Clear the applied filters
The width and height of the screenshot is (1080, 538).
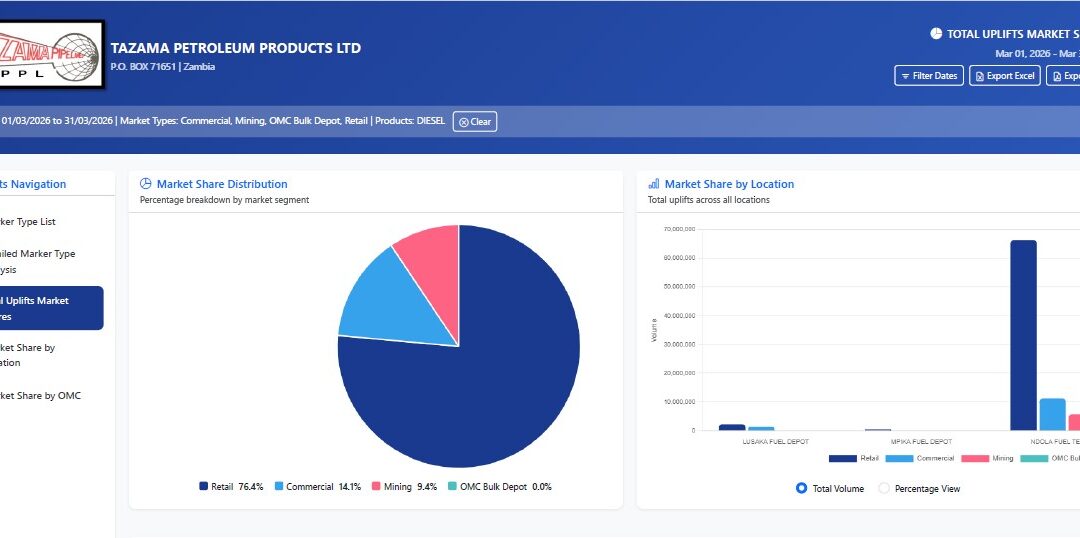[x=475, y=122]
